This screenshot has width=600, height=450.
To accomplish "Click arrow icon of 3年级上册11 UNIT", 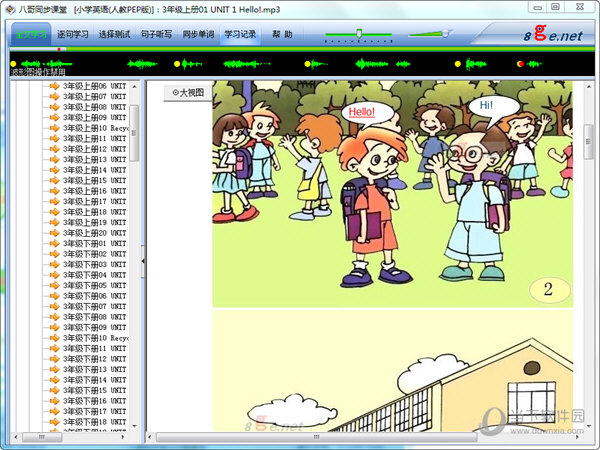I will click(54, 139).
